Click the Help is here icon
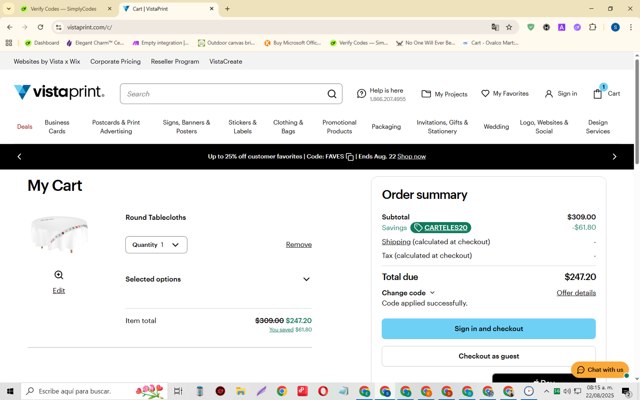This screenshot has height=400, width=640. (361, 93)
